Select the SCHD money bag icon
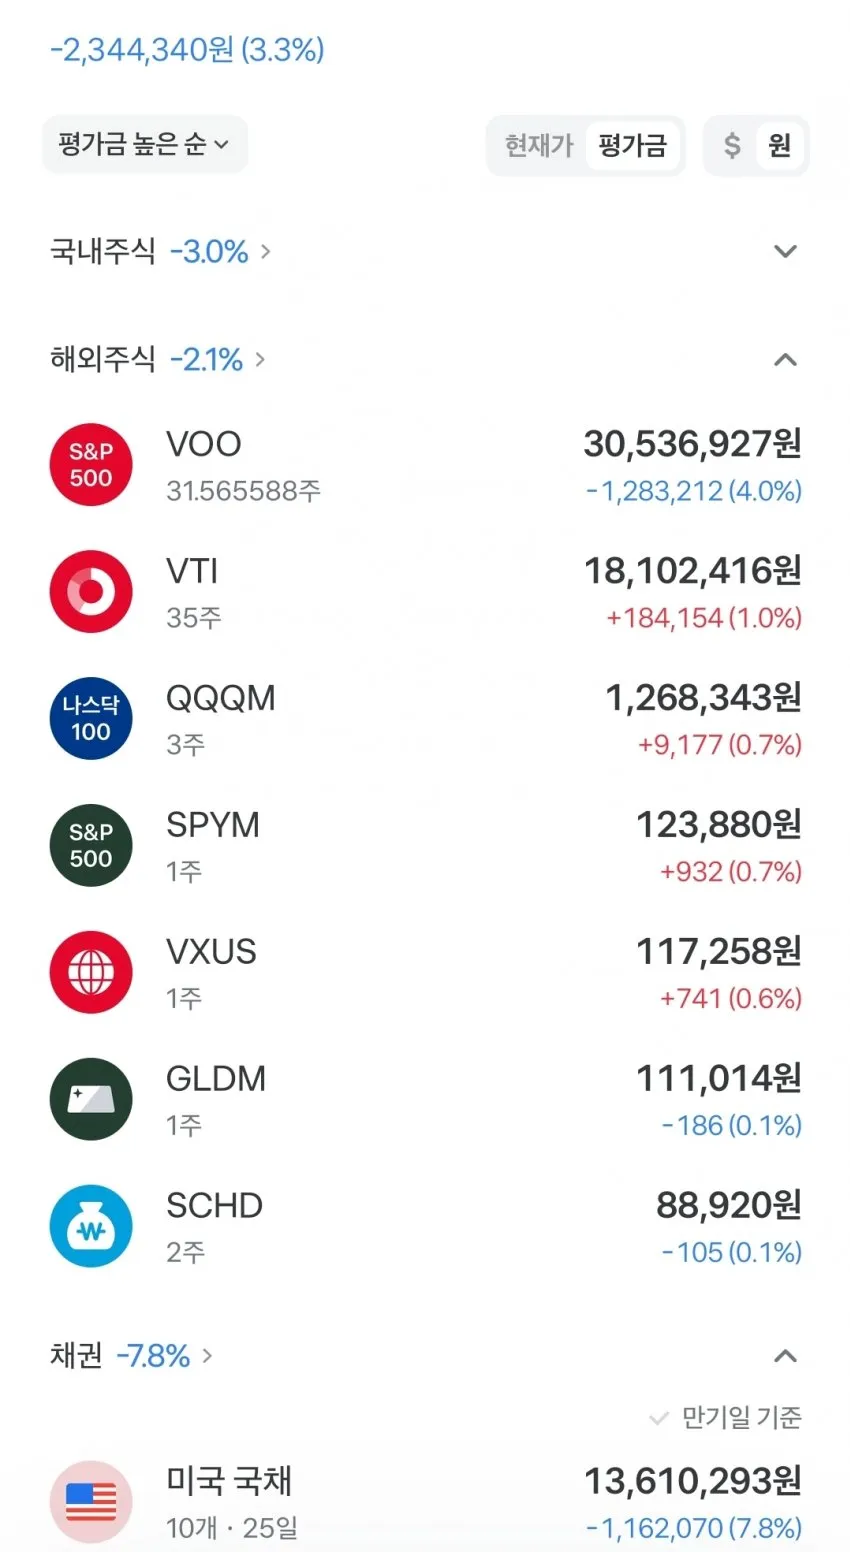850x1552 pixels. point(91,1227)
